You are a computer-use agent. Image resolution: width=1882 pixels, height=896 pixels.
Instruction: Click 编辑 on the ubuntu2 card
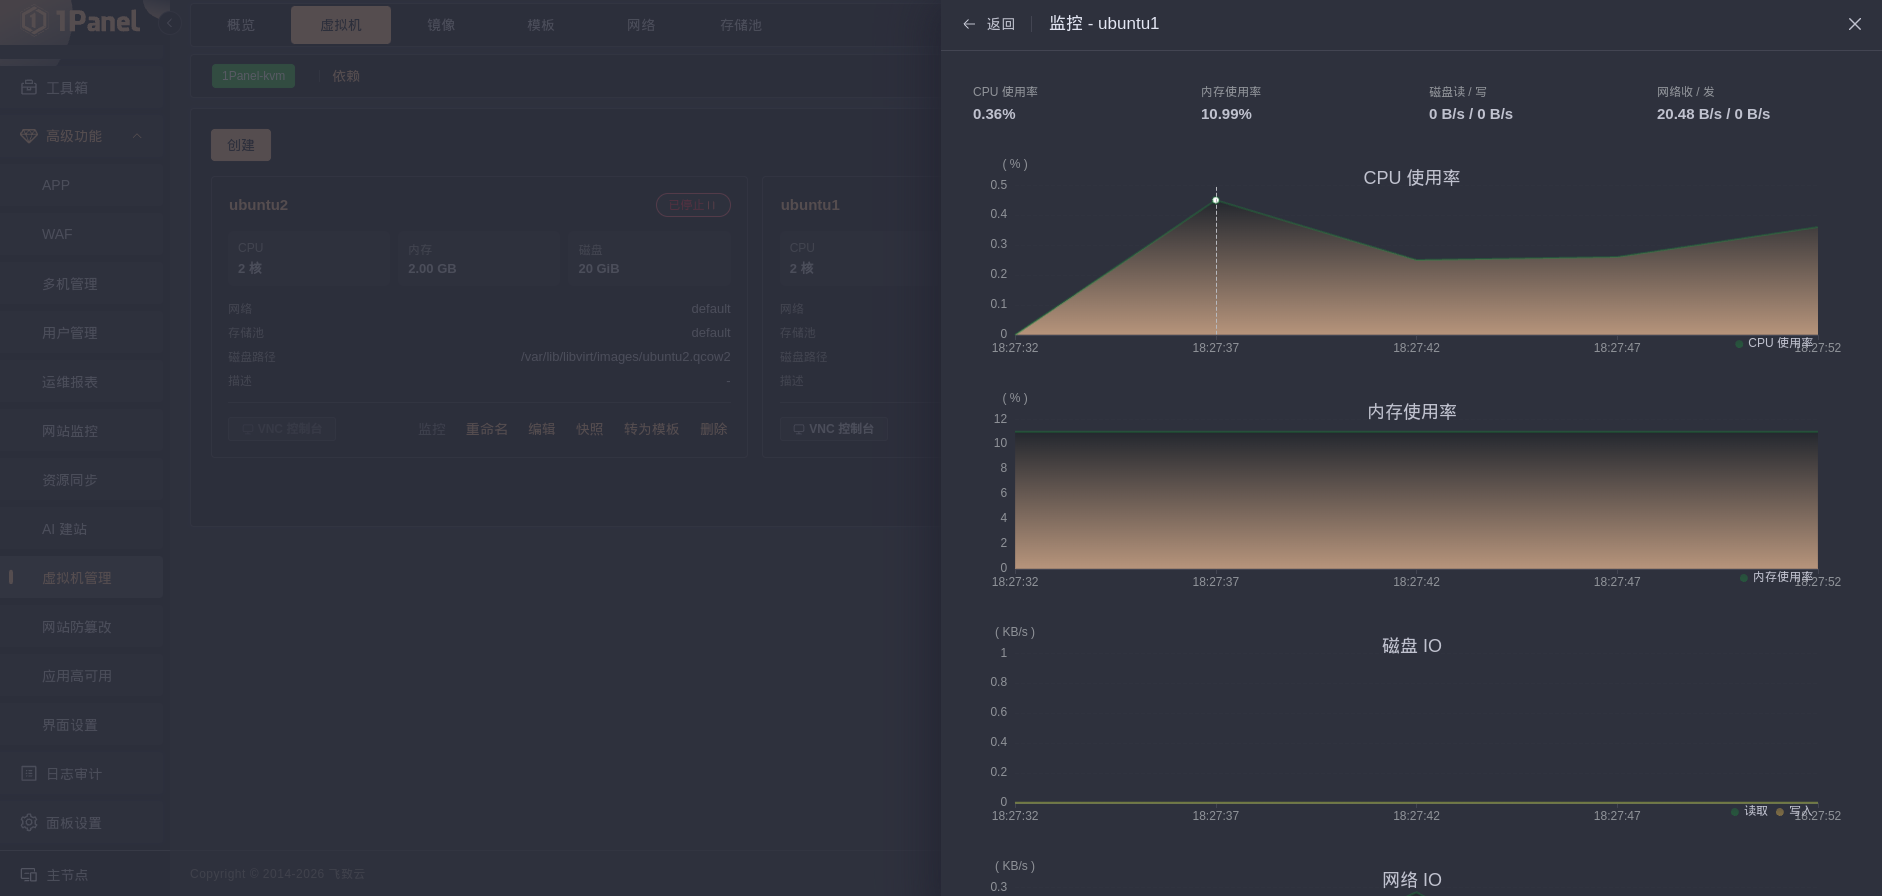(542, 429)
